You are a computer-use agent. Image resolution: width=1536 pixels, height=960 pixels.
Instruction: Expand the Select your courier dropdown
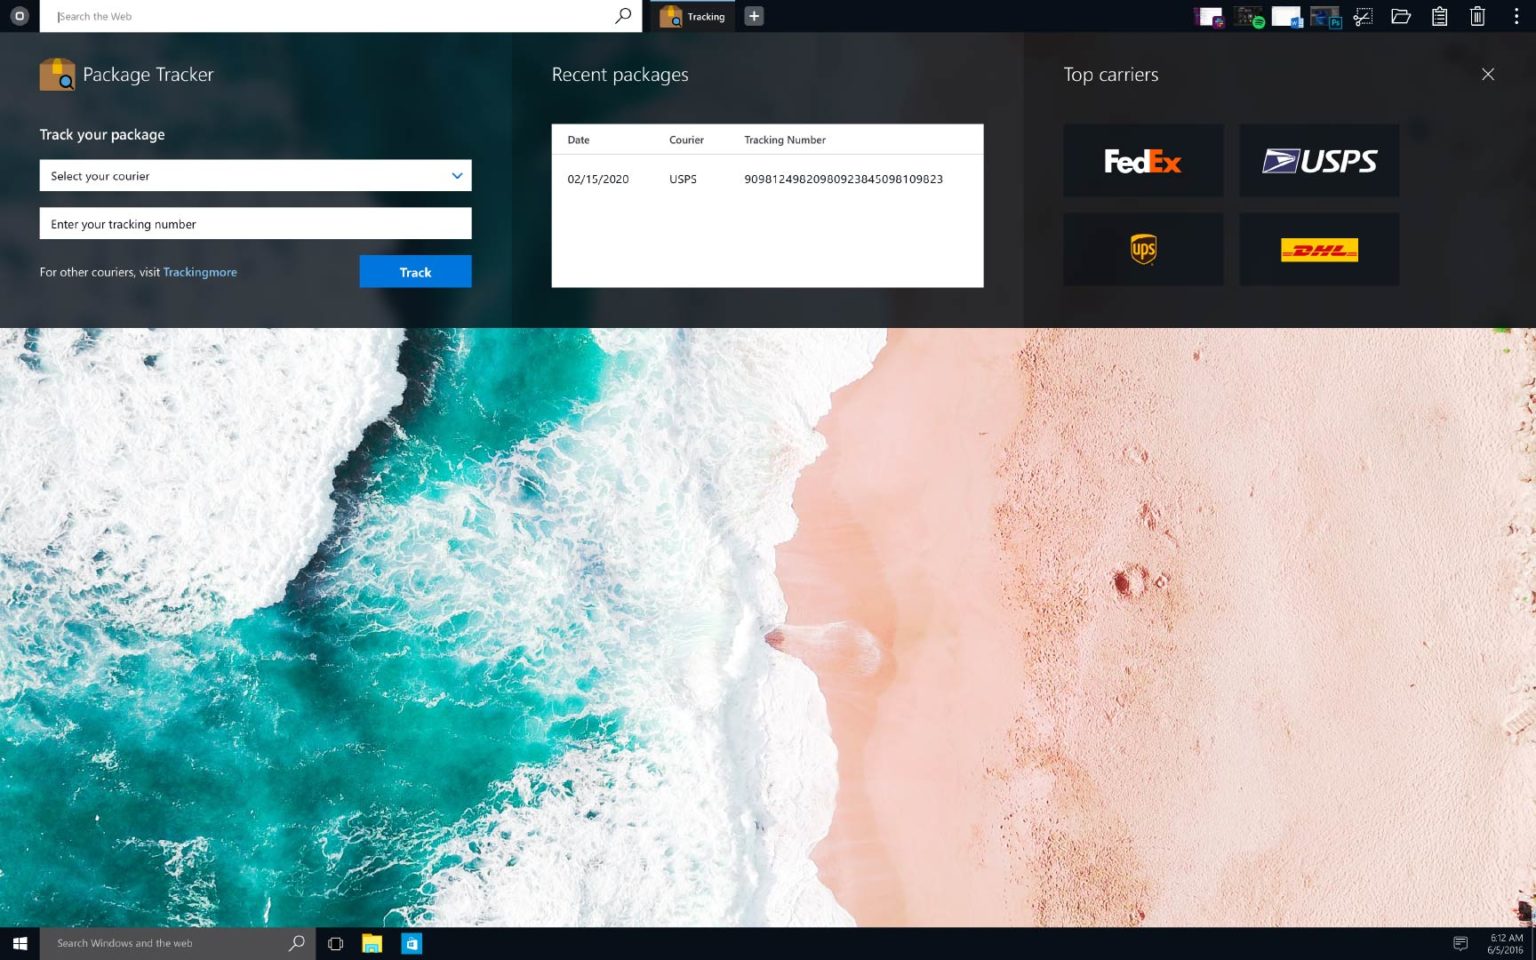point(255,176)
